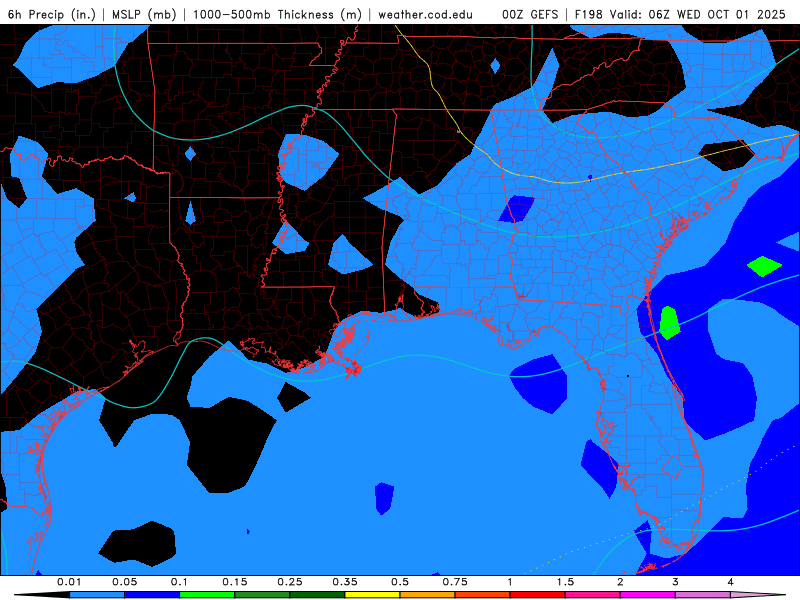Click the red 1 inch legend swatch

coord(538,595)
